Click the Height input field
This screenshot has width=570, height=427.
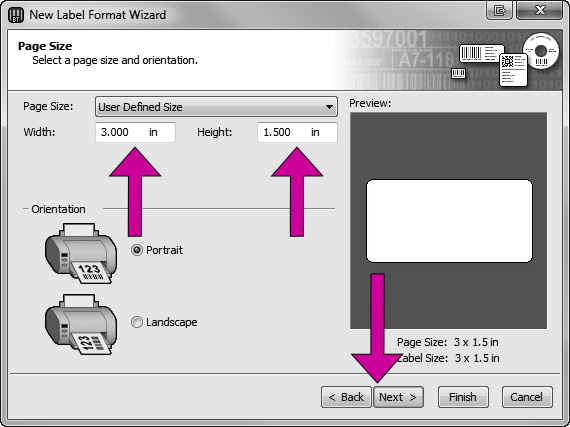(x=297, y=132)
